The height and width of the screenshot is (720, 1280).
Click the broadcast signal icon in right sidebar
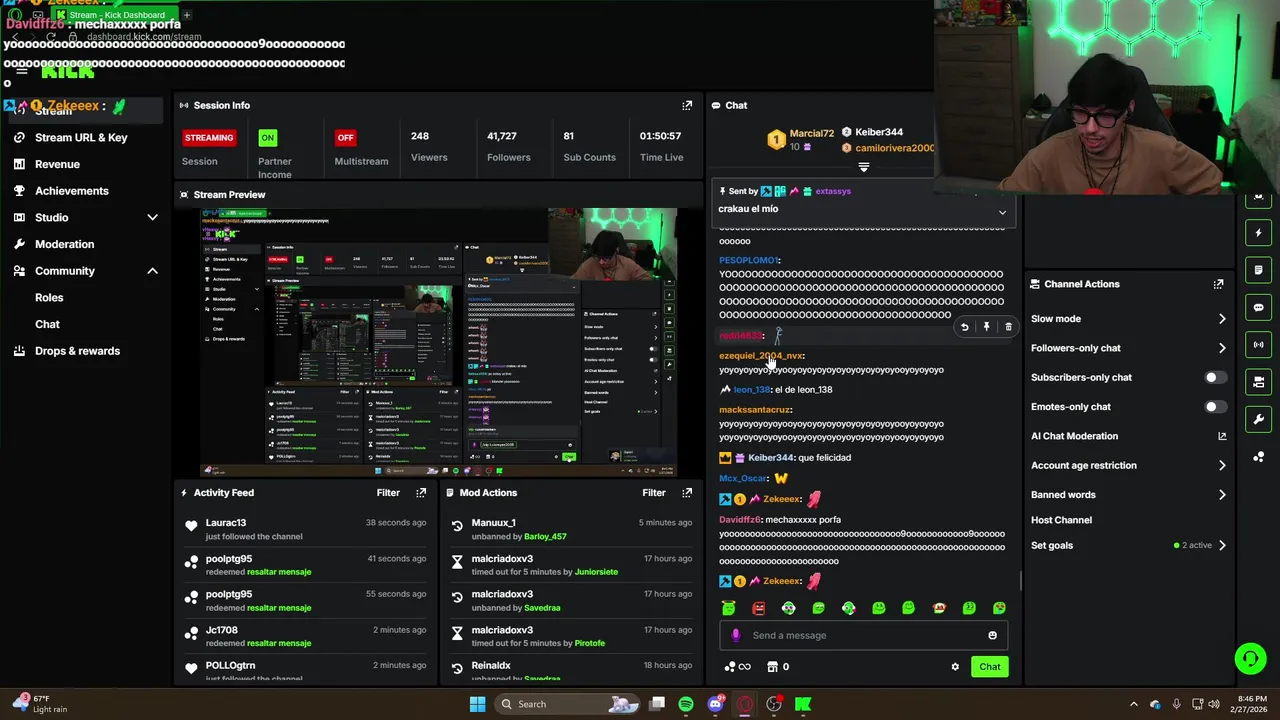click(x=1259, y=344)
